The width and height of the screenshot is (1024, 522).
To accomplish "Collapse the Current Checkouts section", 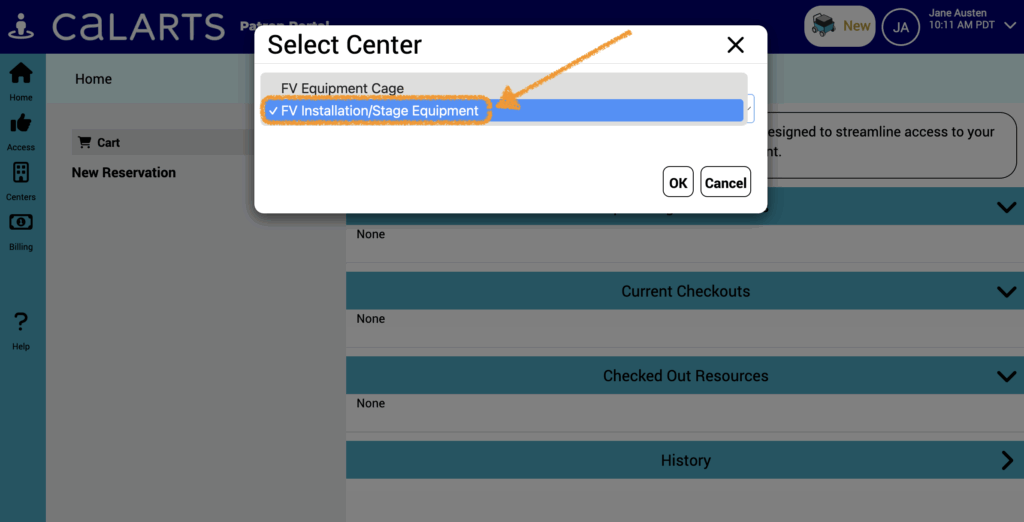I will coord(1006,292).
